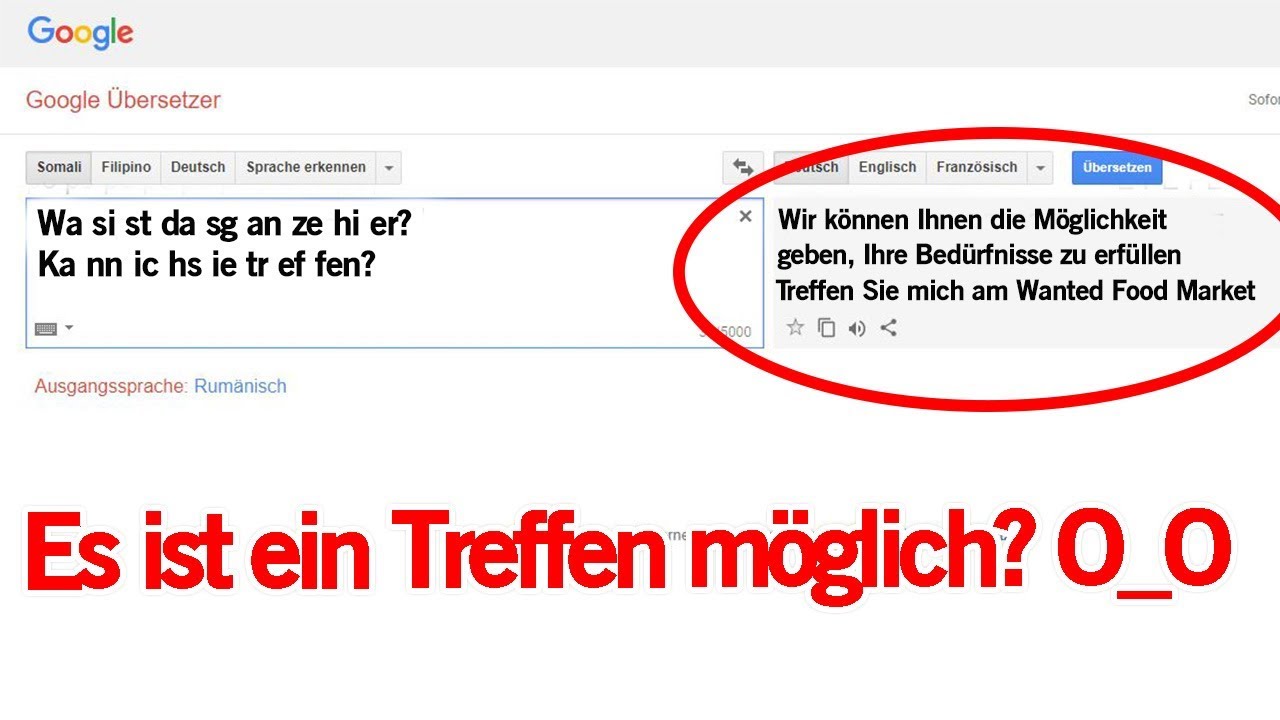Select Somali as source language
Screen dimensions: 1280x720
coord(59,167)
